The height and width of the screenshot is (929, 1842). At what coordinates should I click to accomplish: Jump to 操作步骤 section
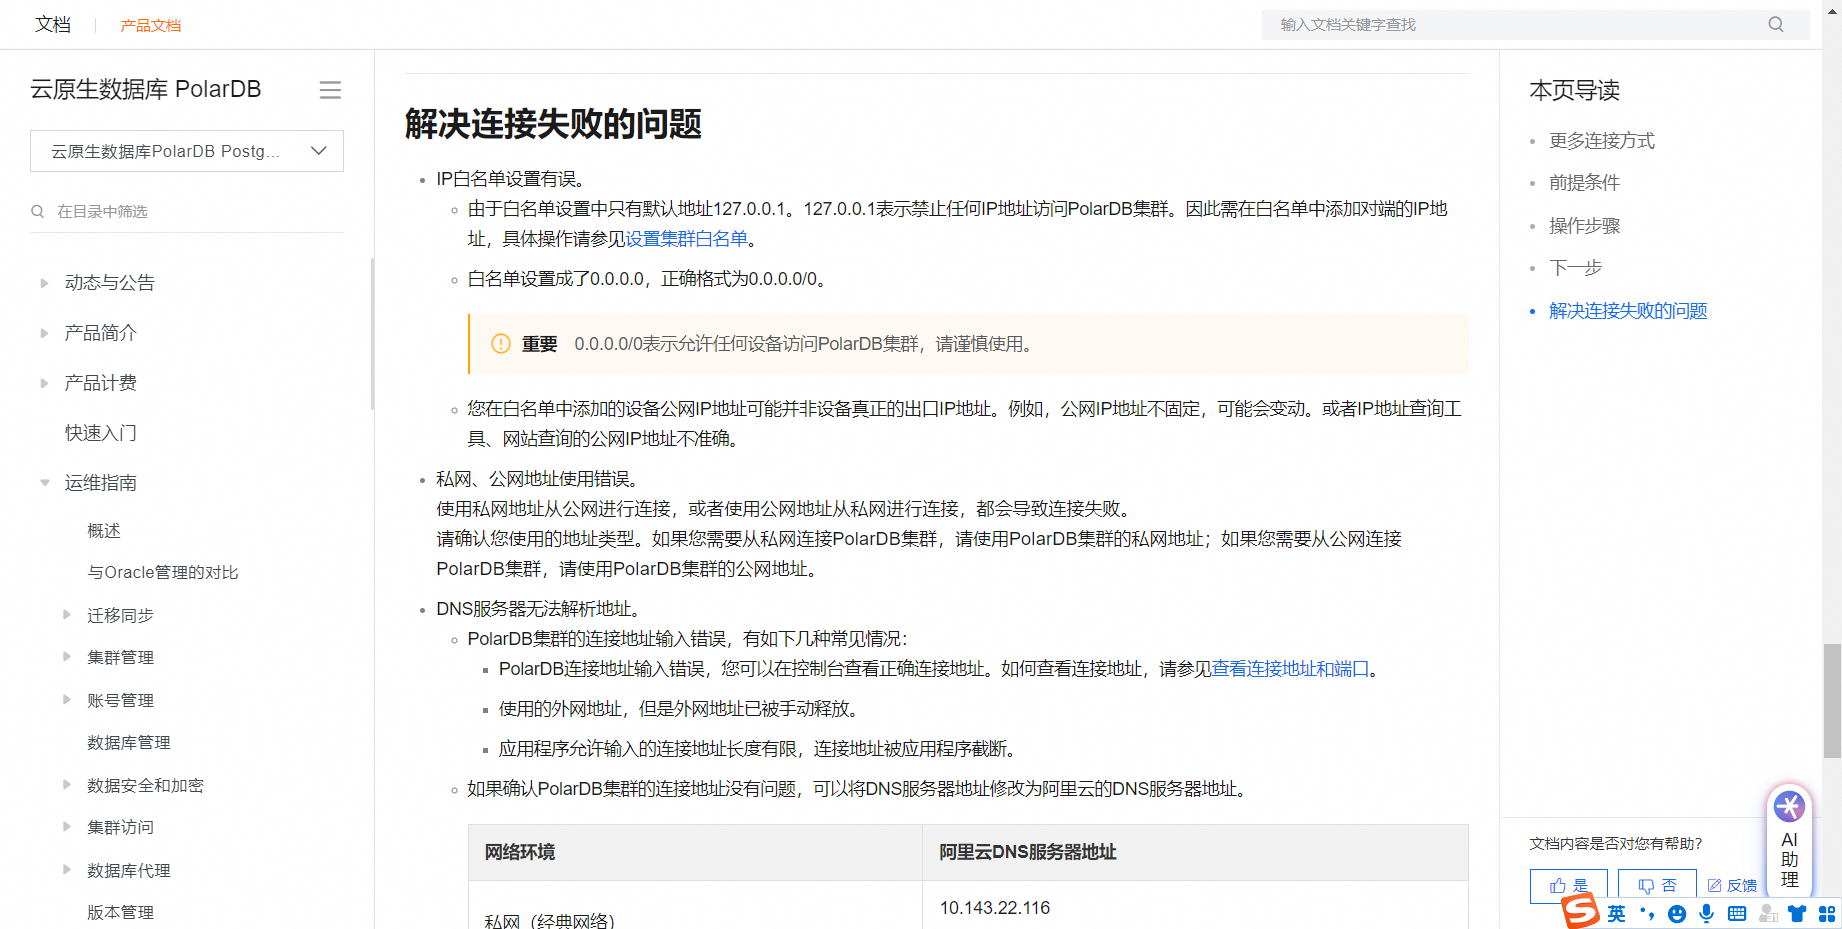[x=1585, y=226]
